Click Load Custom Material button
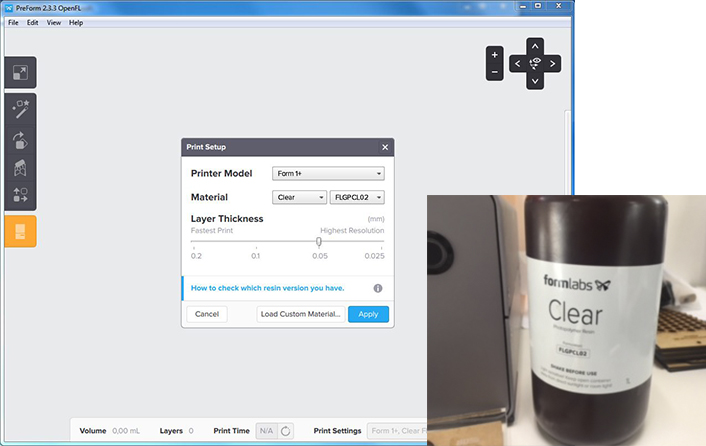Image resolution: width=706 pixels, height=446 pixels. click(300, 314)
